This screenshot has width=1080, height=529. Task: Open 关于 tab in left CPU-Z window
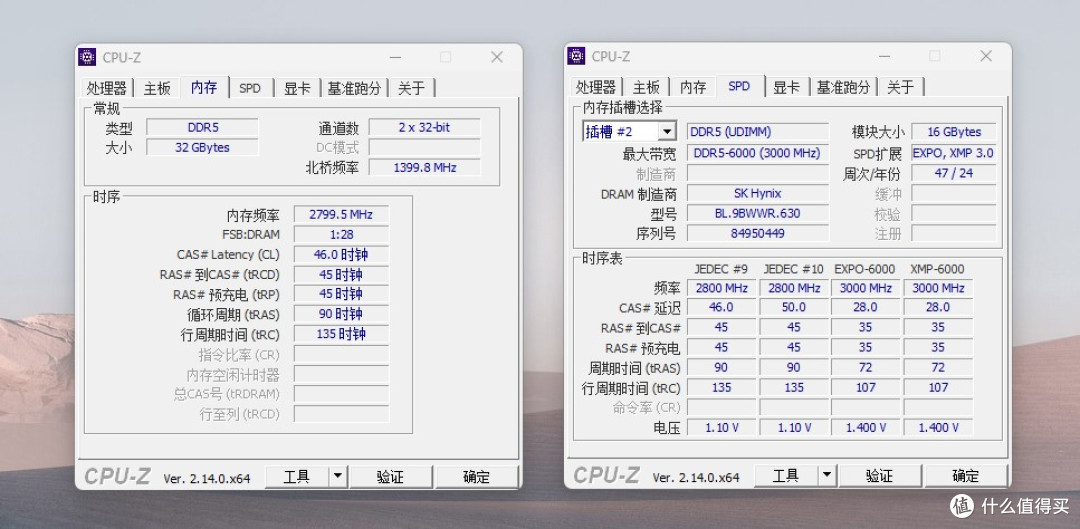[x=411, y=88]
